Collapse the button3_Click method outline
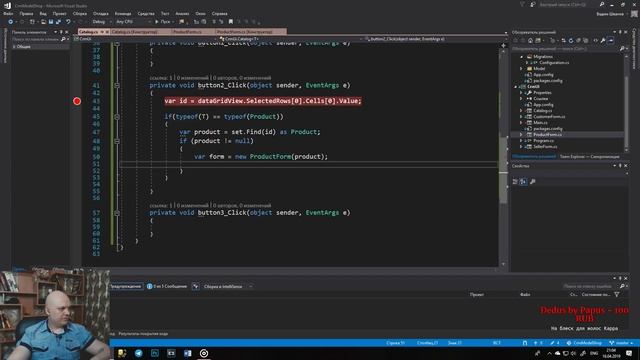 [x=117, y=213]
